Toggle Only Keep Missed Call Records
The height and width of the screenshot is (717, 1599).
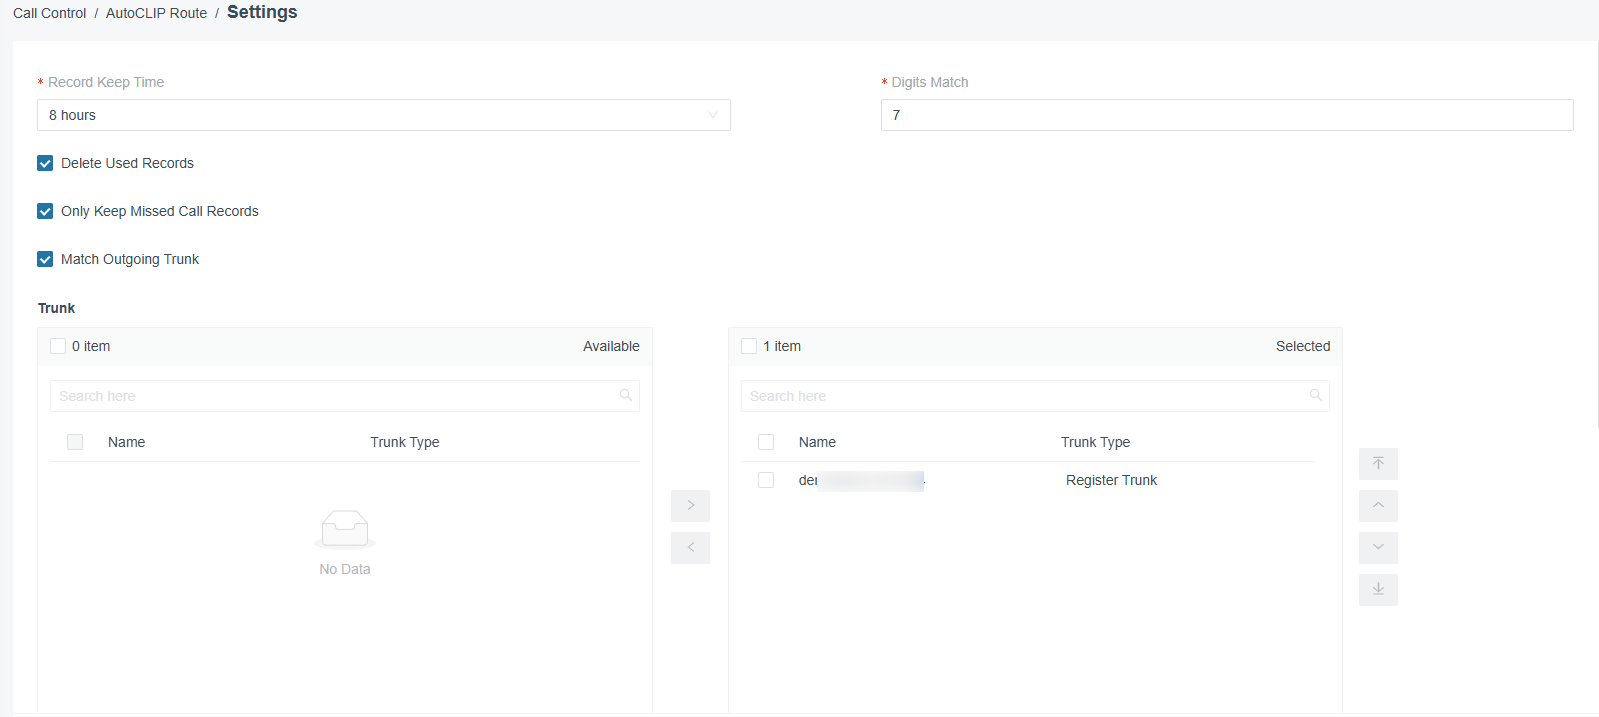pyautogui.click(x=45, y=211)
